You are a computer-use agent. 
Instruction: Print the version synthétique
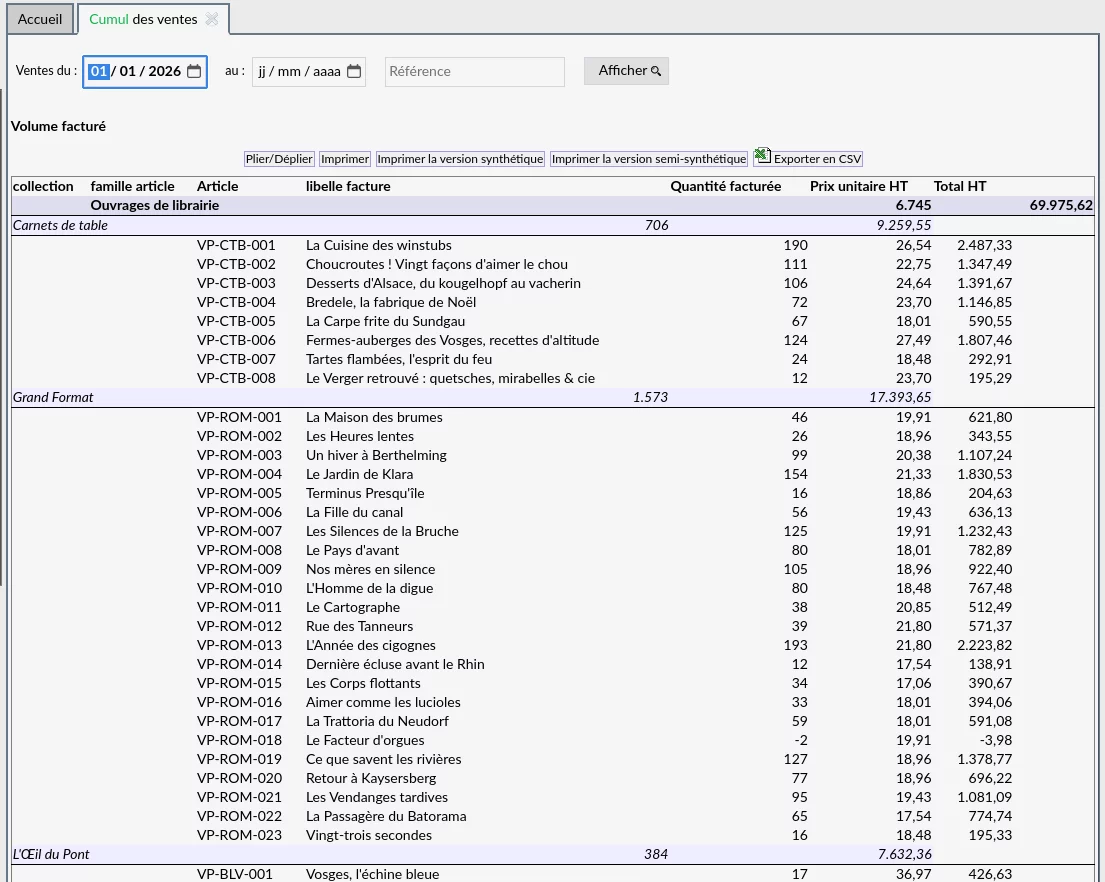tap(460, 159)
